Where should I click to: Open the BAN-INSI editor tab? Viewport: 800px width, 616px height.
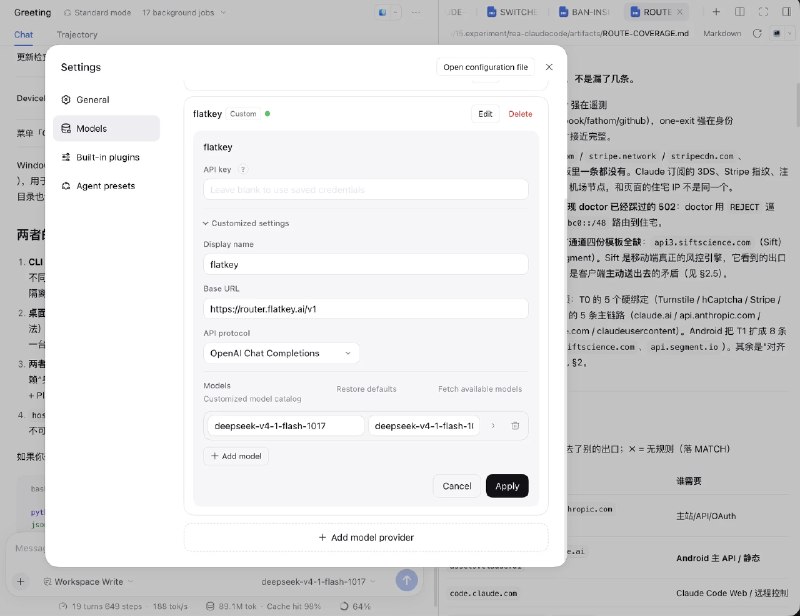coord(585,12)
